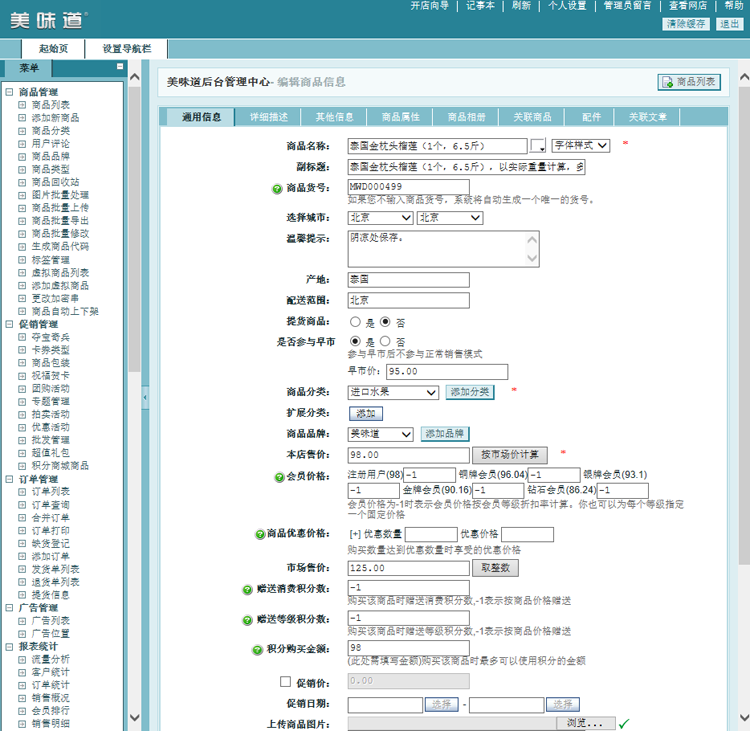Image resolution: width=750 pixels, height=731 pixels.
Task: Click the 夺宝奇兵 tree node icon
Action: (22, 337)
